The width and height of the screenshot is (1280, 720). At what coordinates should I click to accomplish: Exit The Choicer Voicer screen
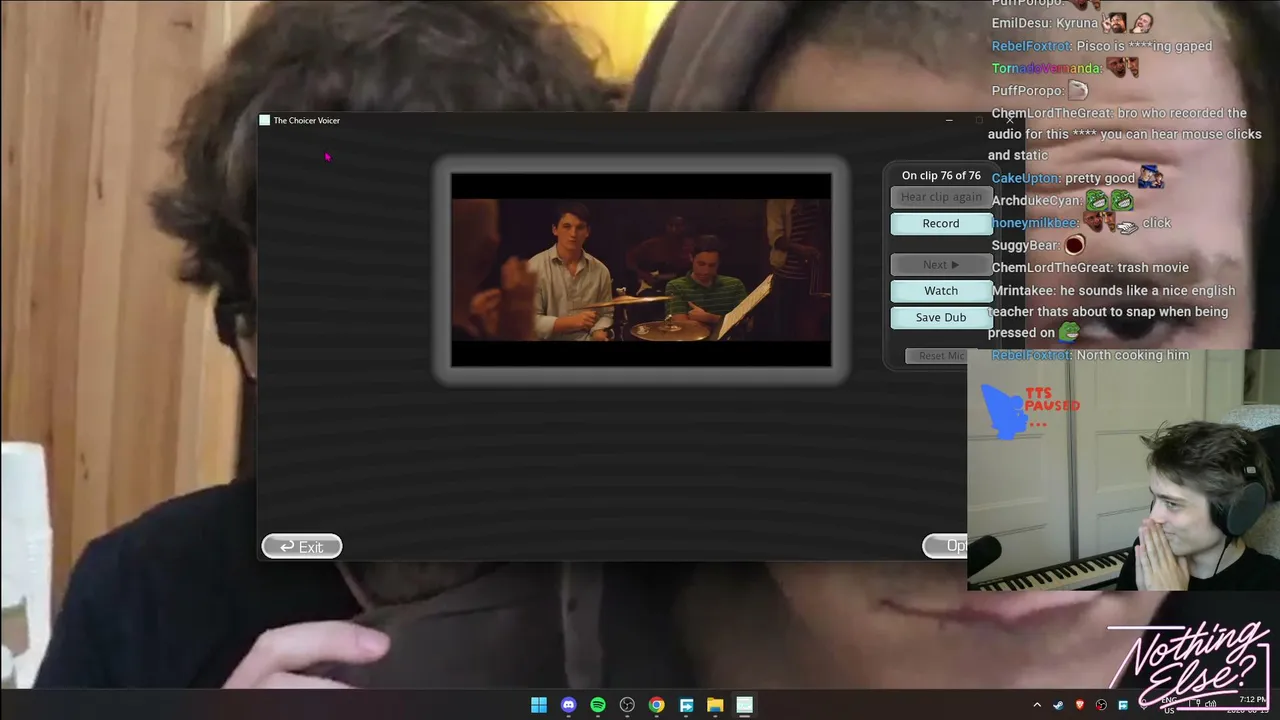click(x=302, y=546)
